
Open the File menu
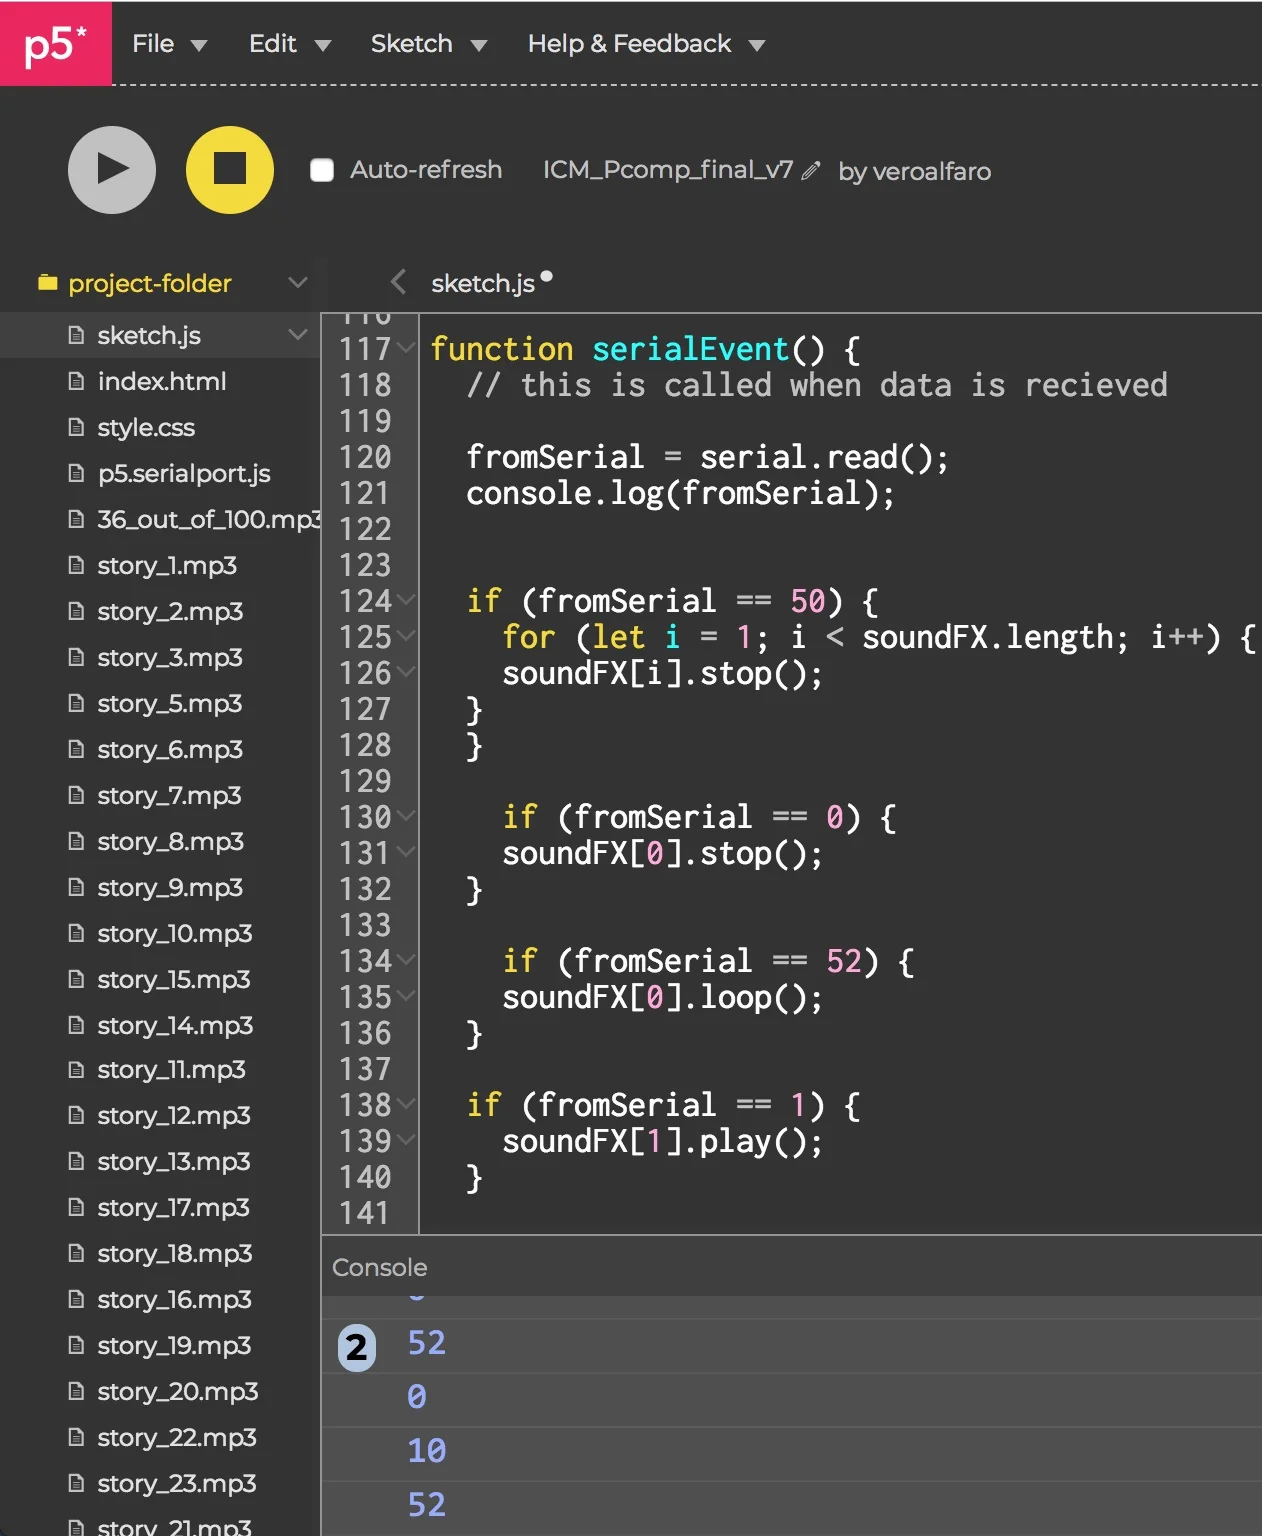[x=169, y=44]
